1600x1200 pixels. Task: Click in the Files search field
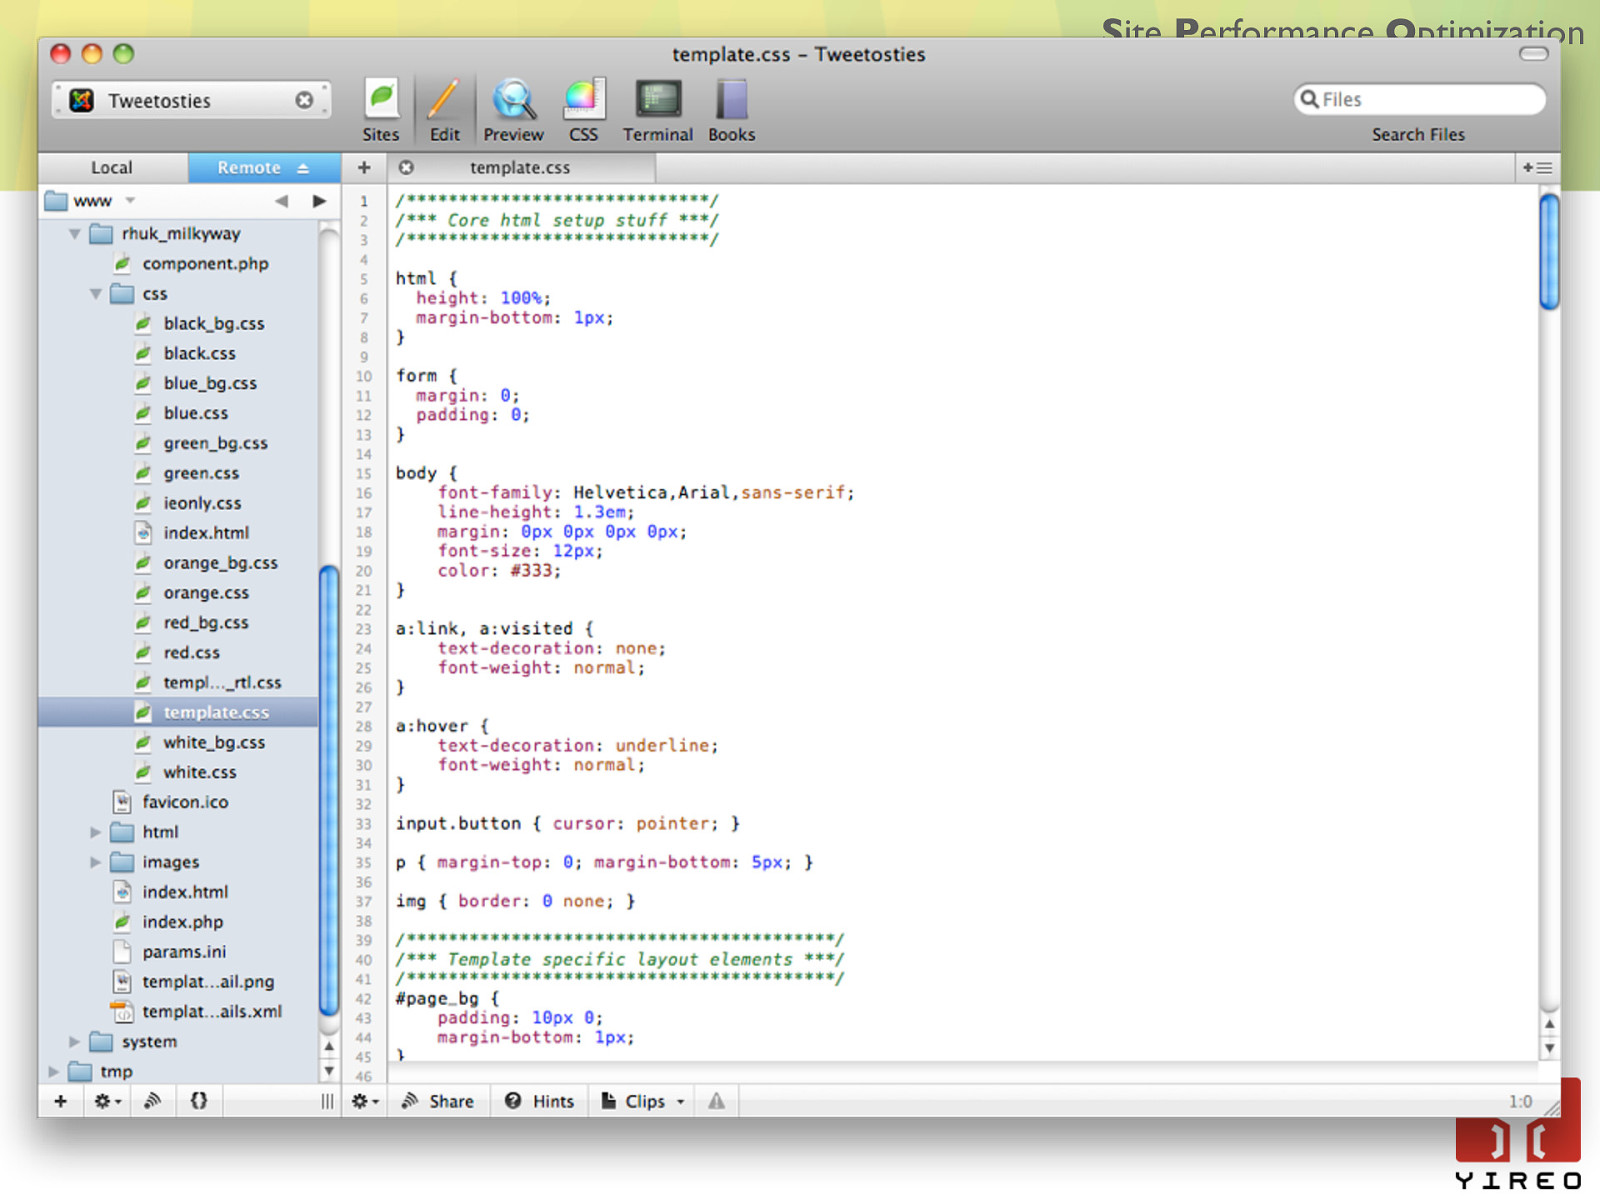(1419, 99)
